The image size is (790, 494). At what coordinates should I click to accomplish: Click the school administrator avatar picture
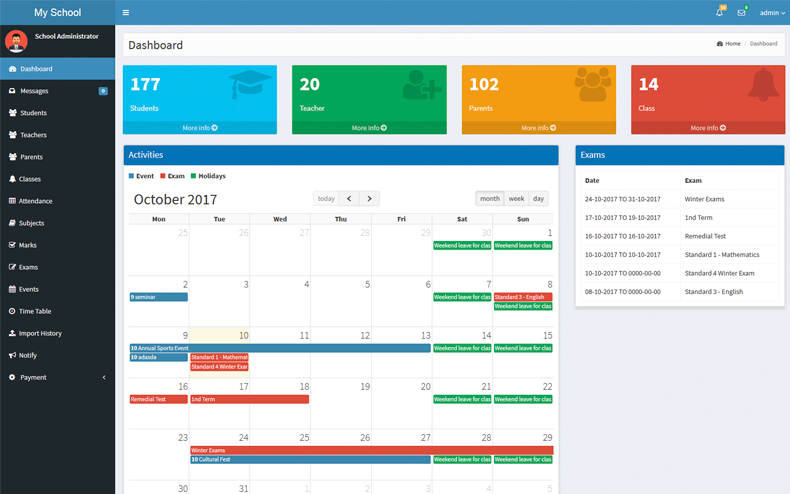coord(16,41)
